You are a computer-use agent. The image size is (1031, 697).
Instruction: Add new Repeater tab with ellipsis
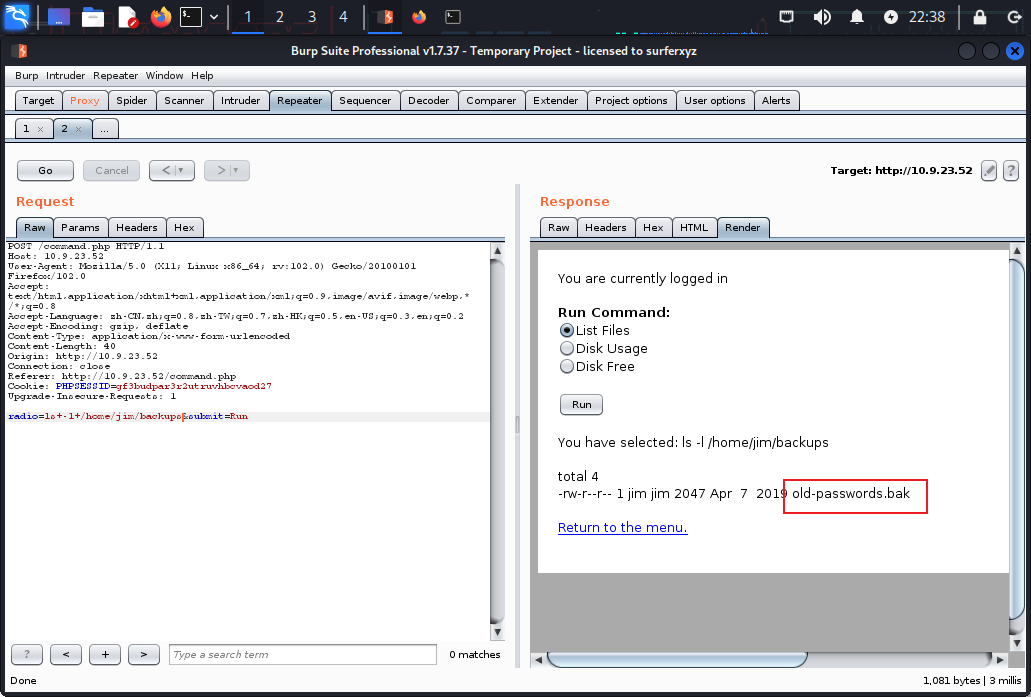(x=105, y=129)
